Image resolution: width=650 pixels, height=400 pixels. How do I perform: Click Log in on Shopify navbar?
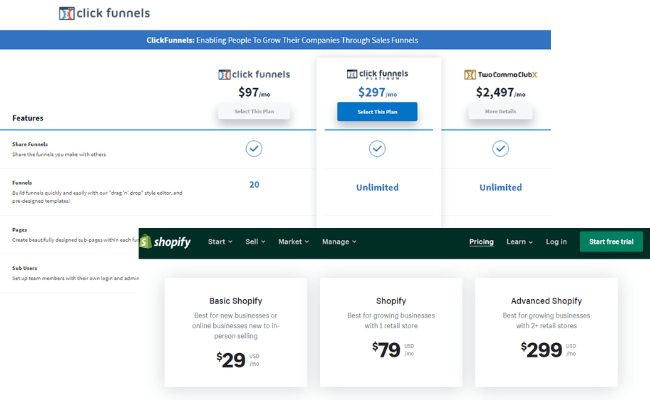click(x=556, y=242)
